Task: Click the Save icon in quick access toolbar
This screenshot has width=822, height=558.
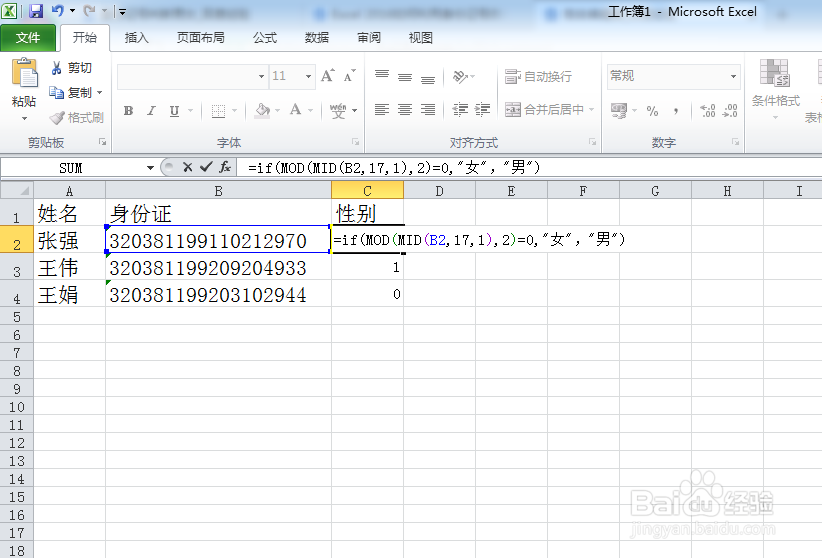Action: pyautogui.click(x=35, y=10)
